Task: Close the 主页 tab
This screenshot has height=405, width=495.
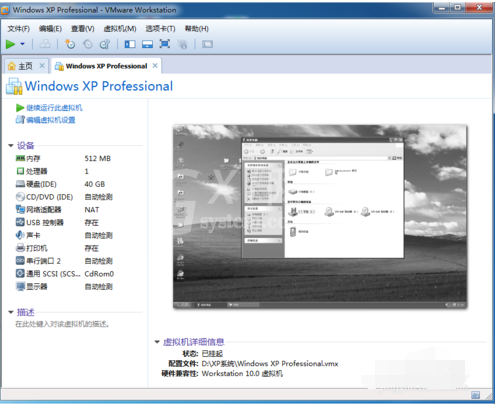Action: click(x=42, y=66)
